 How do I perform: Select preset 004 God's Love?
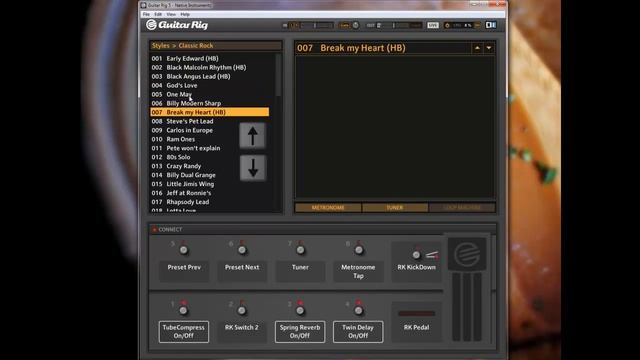210,85
